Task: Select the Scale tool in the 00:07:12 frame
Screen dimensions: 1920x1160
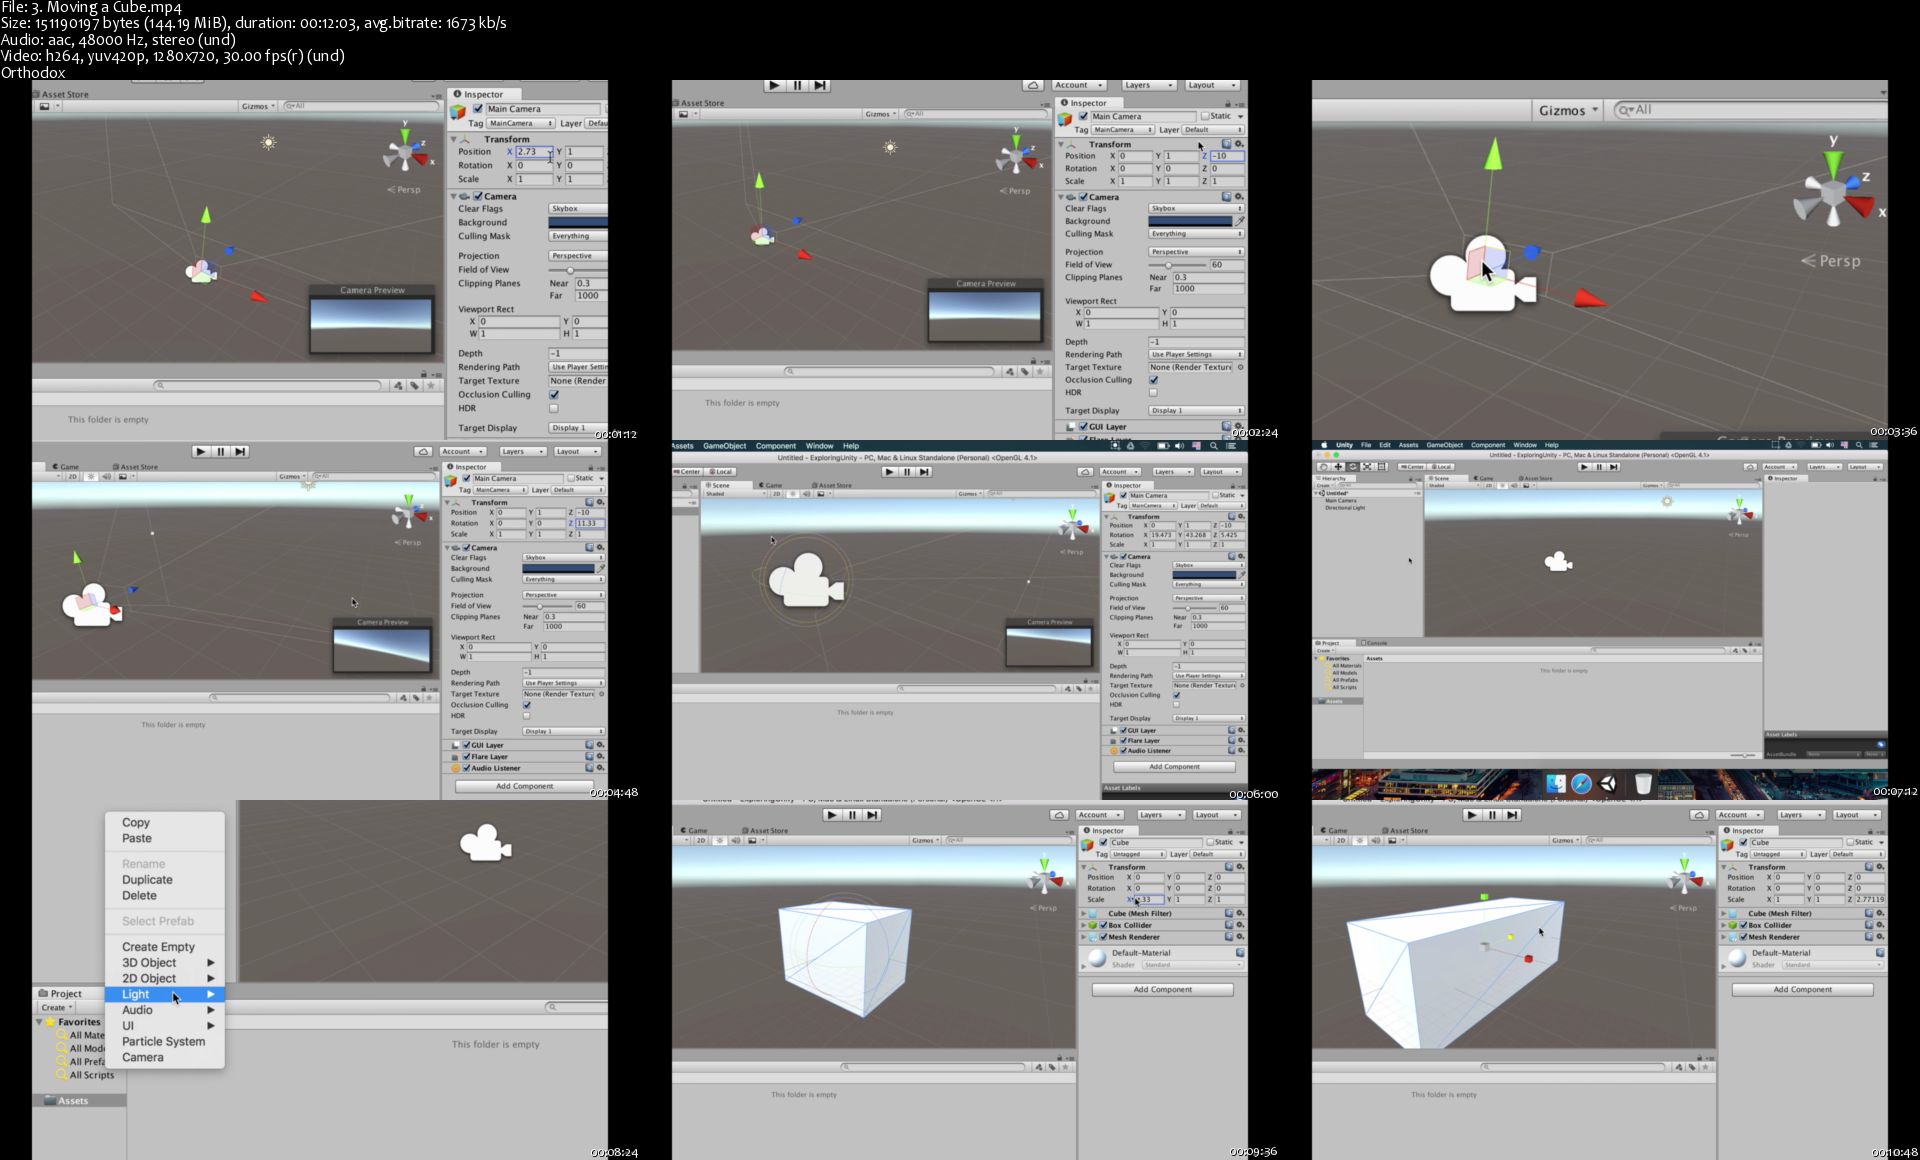Action: [1367, 467]
